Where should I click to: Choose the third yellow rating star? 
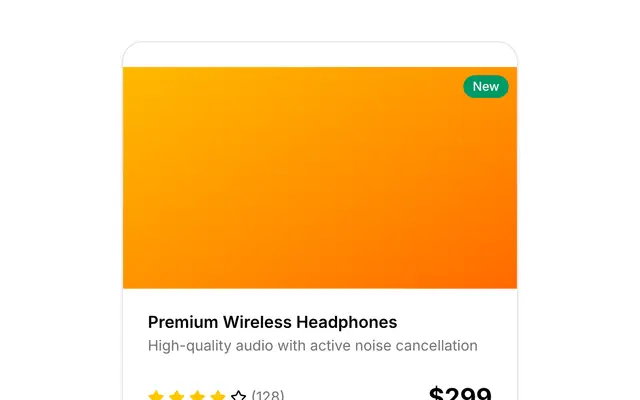(x=197, y=396)
